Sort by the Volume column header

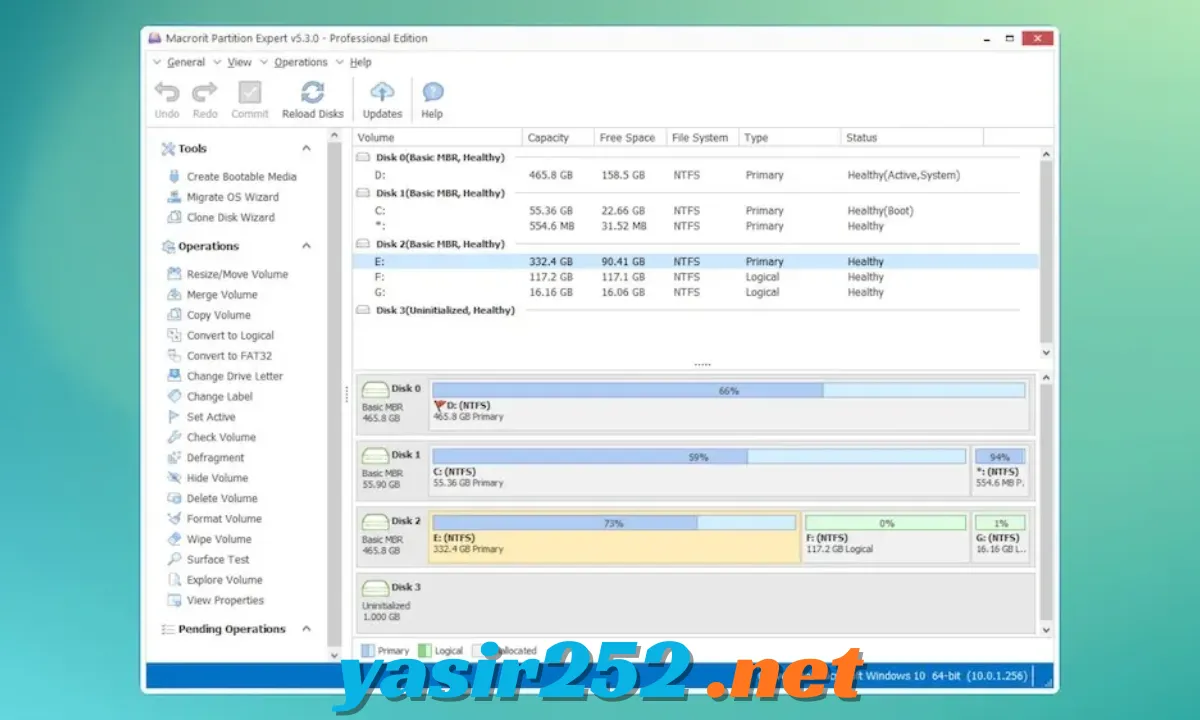(438, 137)
